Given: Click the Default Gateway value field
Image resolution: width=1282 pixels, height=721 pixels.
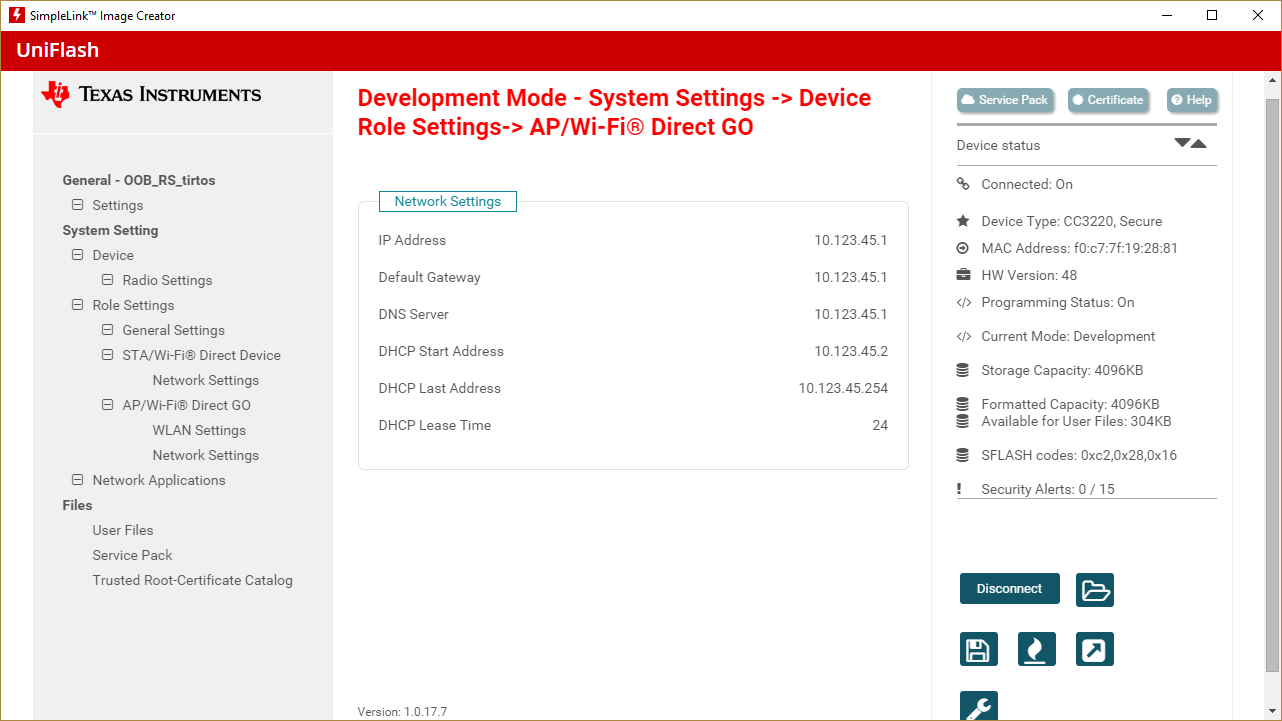Looking at the screenshot, I should (851, 277).
